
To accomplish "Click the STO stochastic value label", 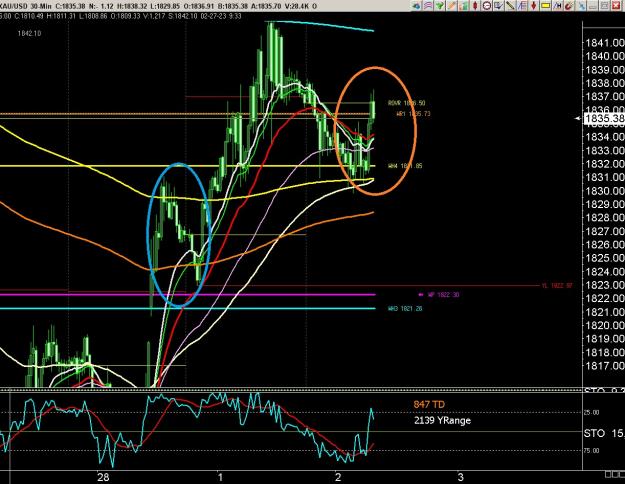I will coord(604,433).
